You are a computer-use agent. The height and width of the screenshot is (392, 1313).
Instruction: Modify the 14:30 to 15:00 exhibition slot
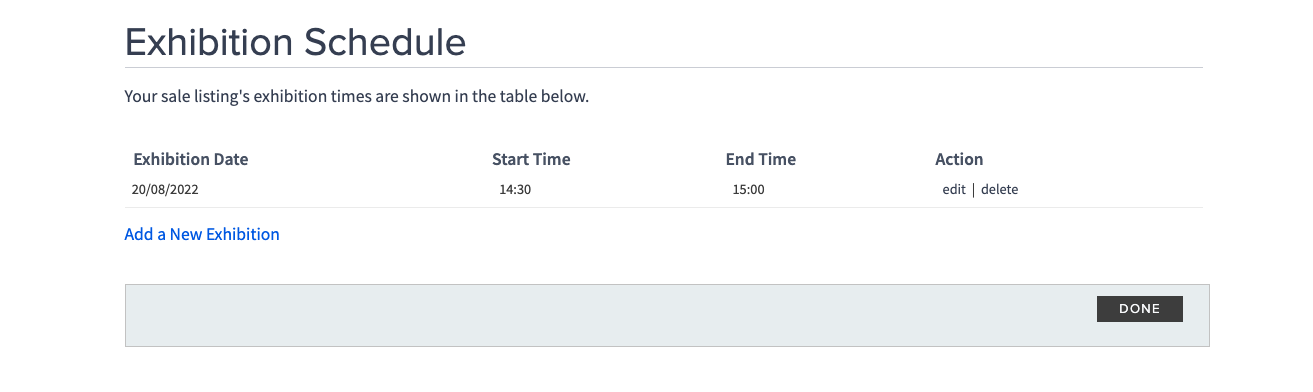coord(953,189)
